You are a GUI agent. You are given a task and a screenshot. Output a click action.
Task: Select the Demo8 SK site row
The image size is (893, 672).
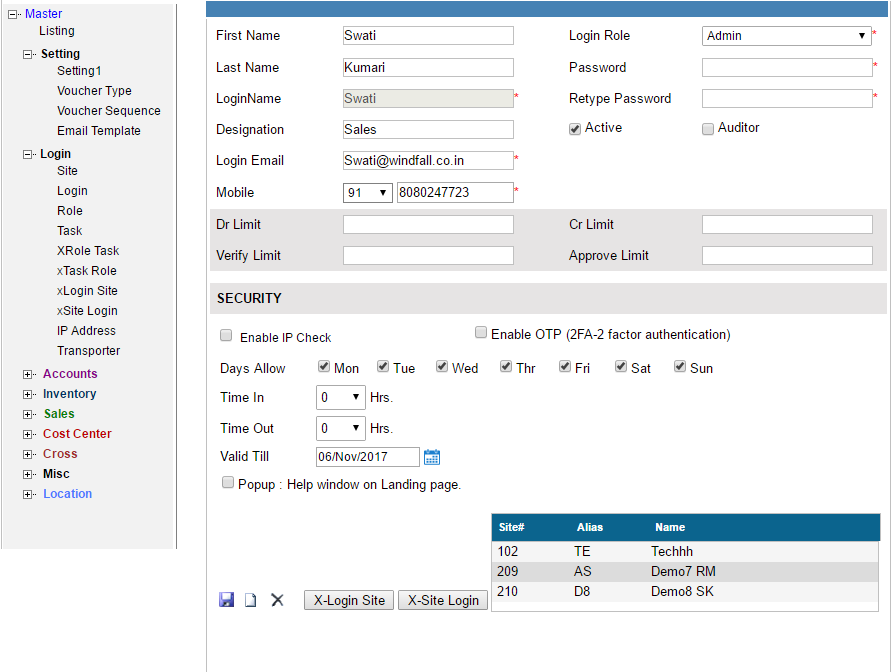click(685, 591)
